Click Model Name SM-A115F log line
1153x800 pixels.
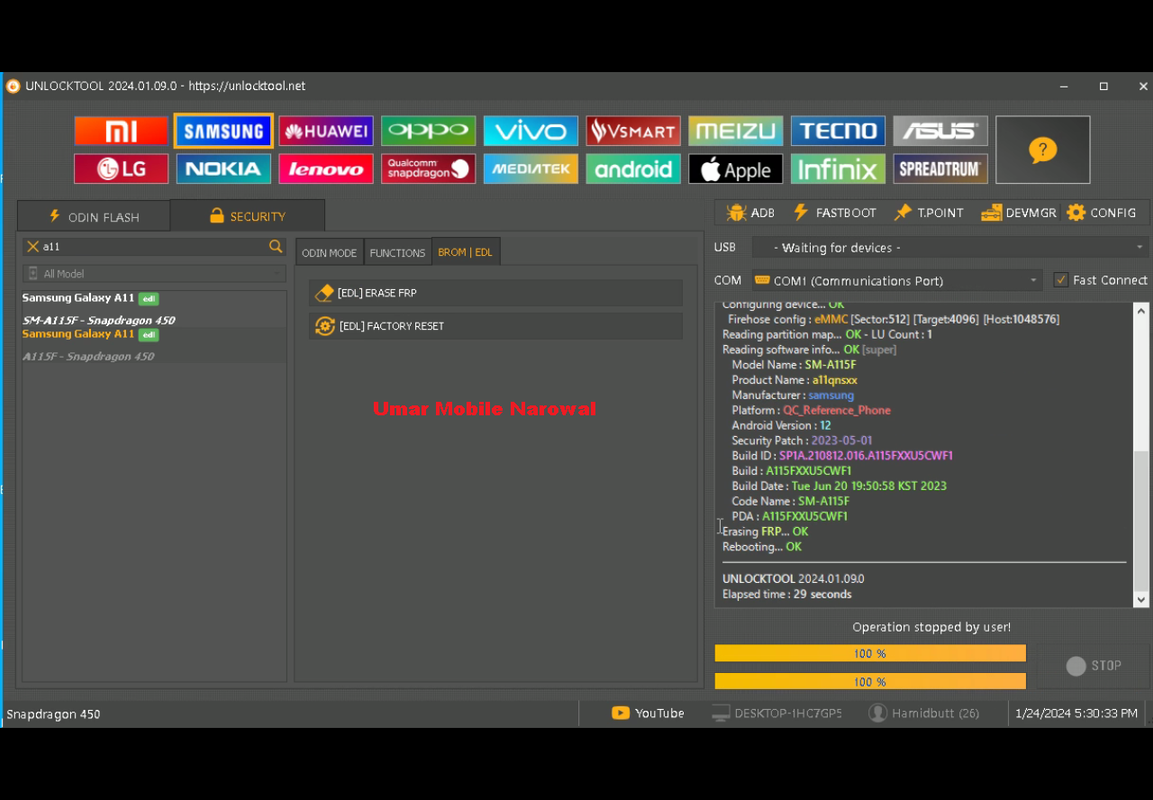793,365
